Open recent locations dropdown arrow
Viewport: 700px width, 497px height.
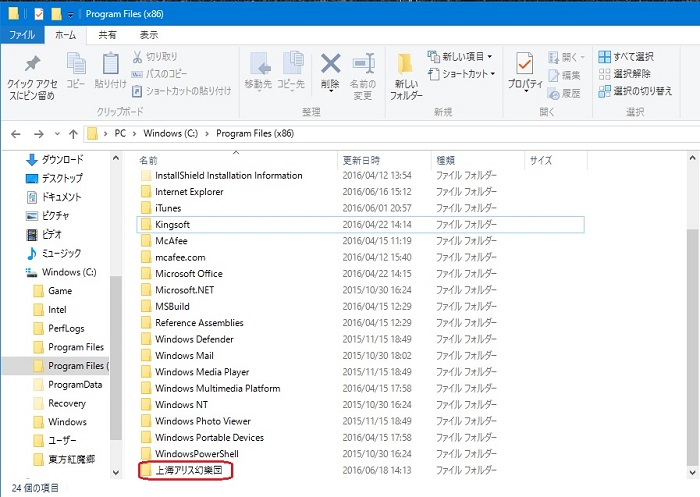[x=57, y=134]
